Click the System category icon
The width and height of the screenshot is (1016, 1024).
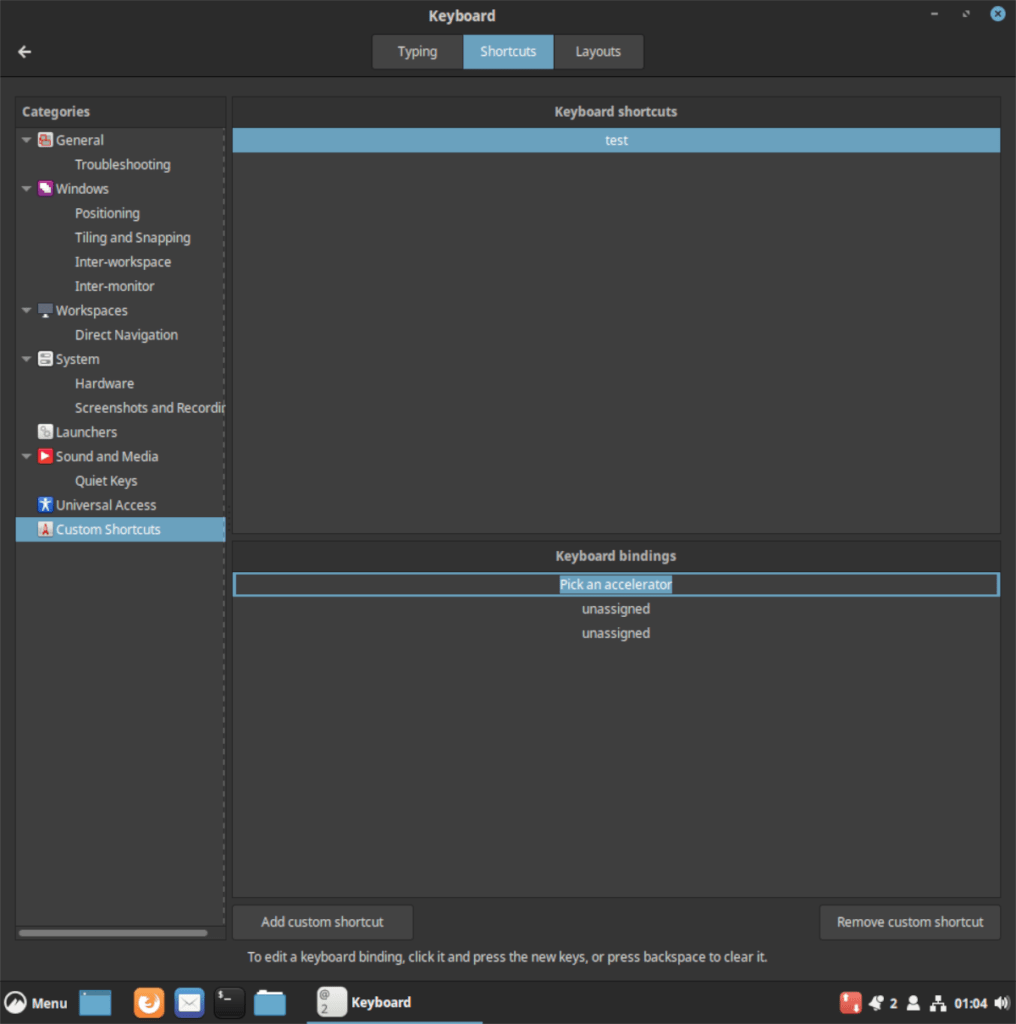(44, 359)
